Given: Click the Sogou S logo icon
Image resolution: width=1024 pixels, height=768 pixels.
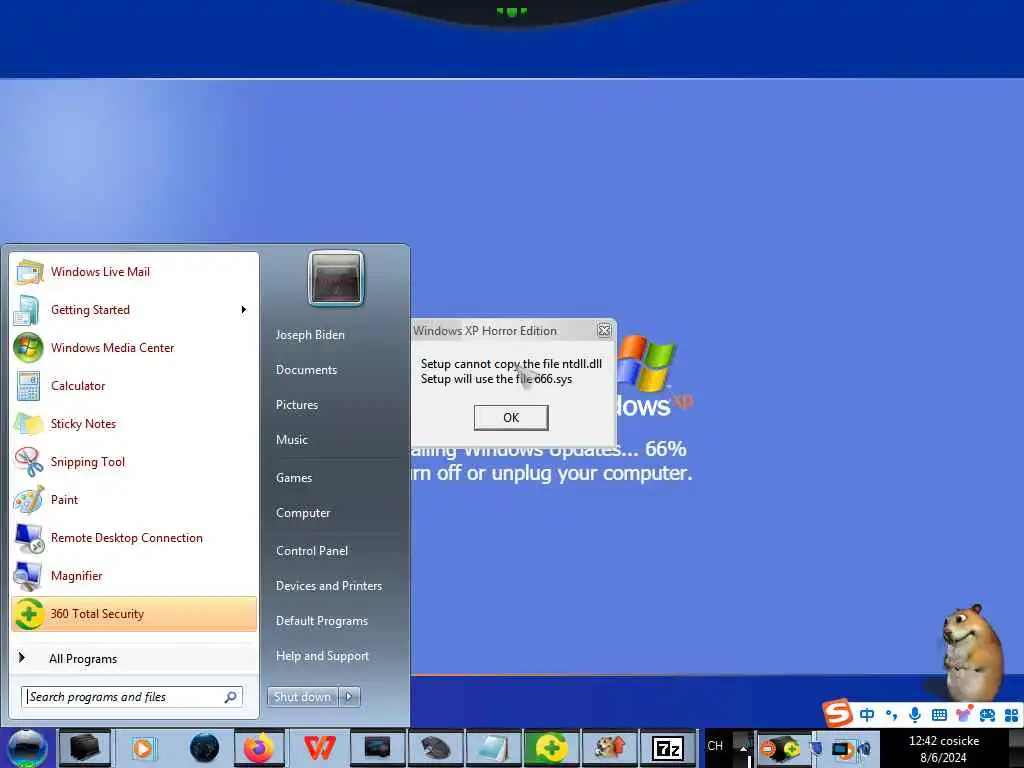Looking at the screenshot, I should (x=838, y=713).
